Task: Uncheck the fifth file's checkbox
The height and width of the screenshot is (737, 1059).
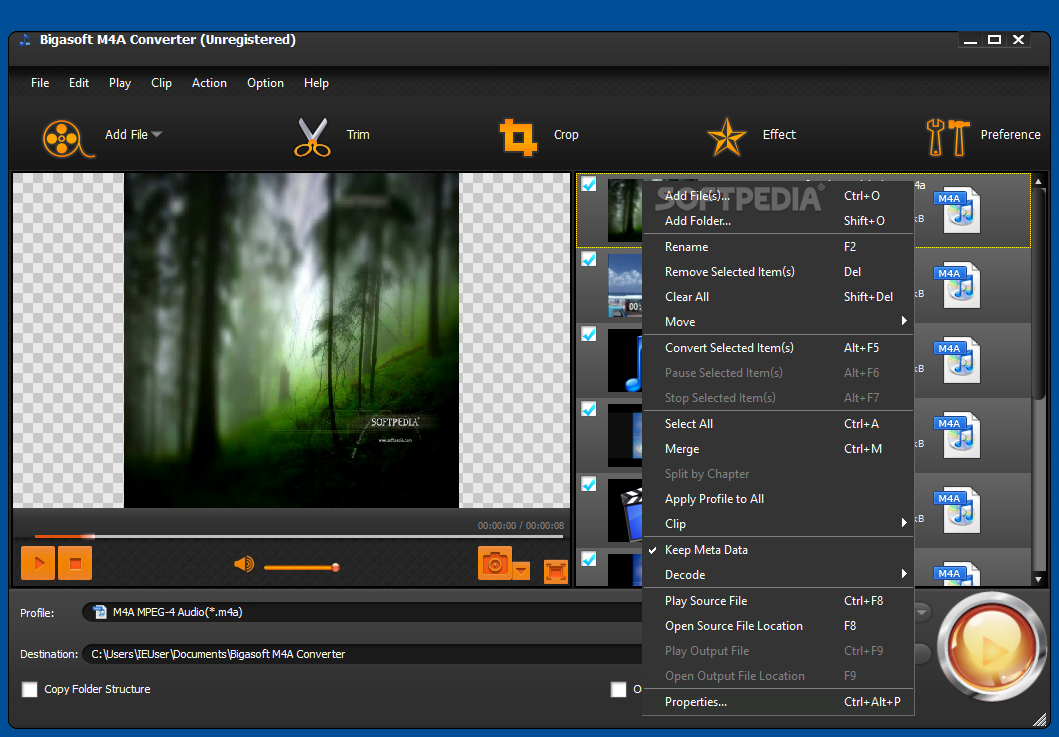Action: (589, 484)
